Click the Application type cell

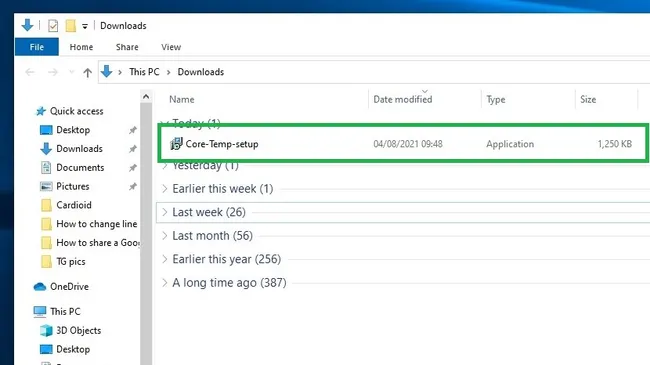tap(510, 144)
